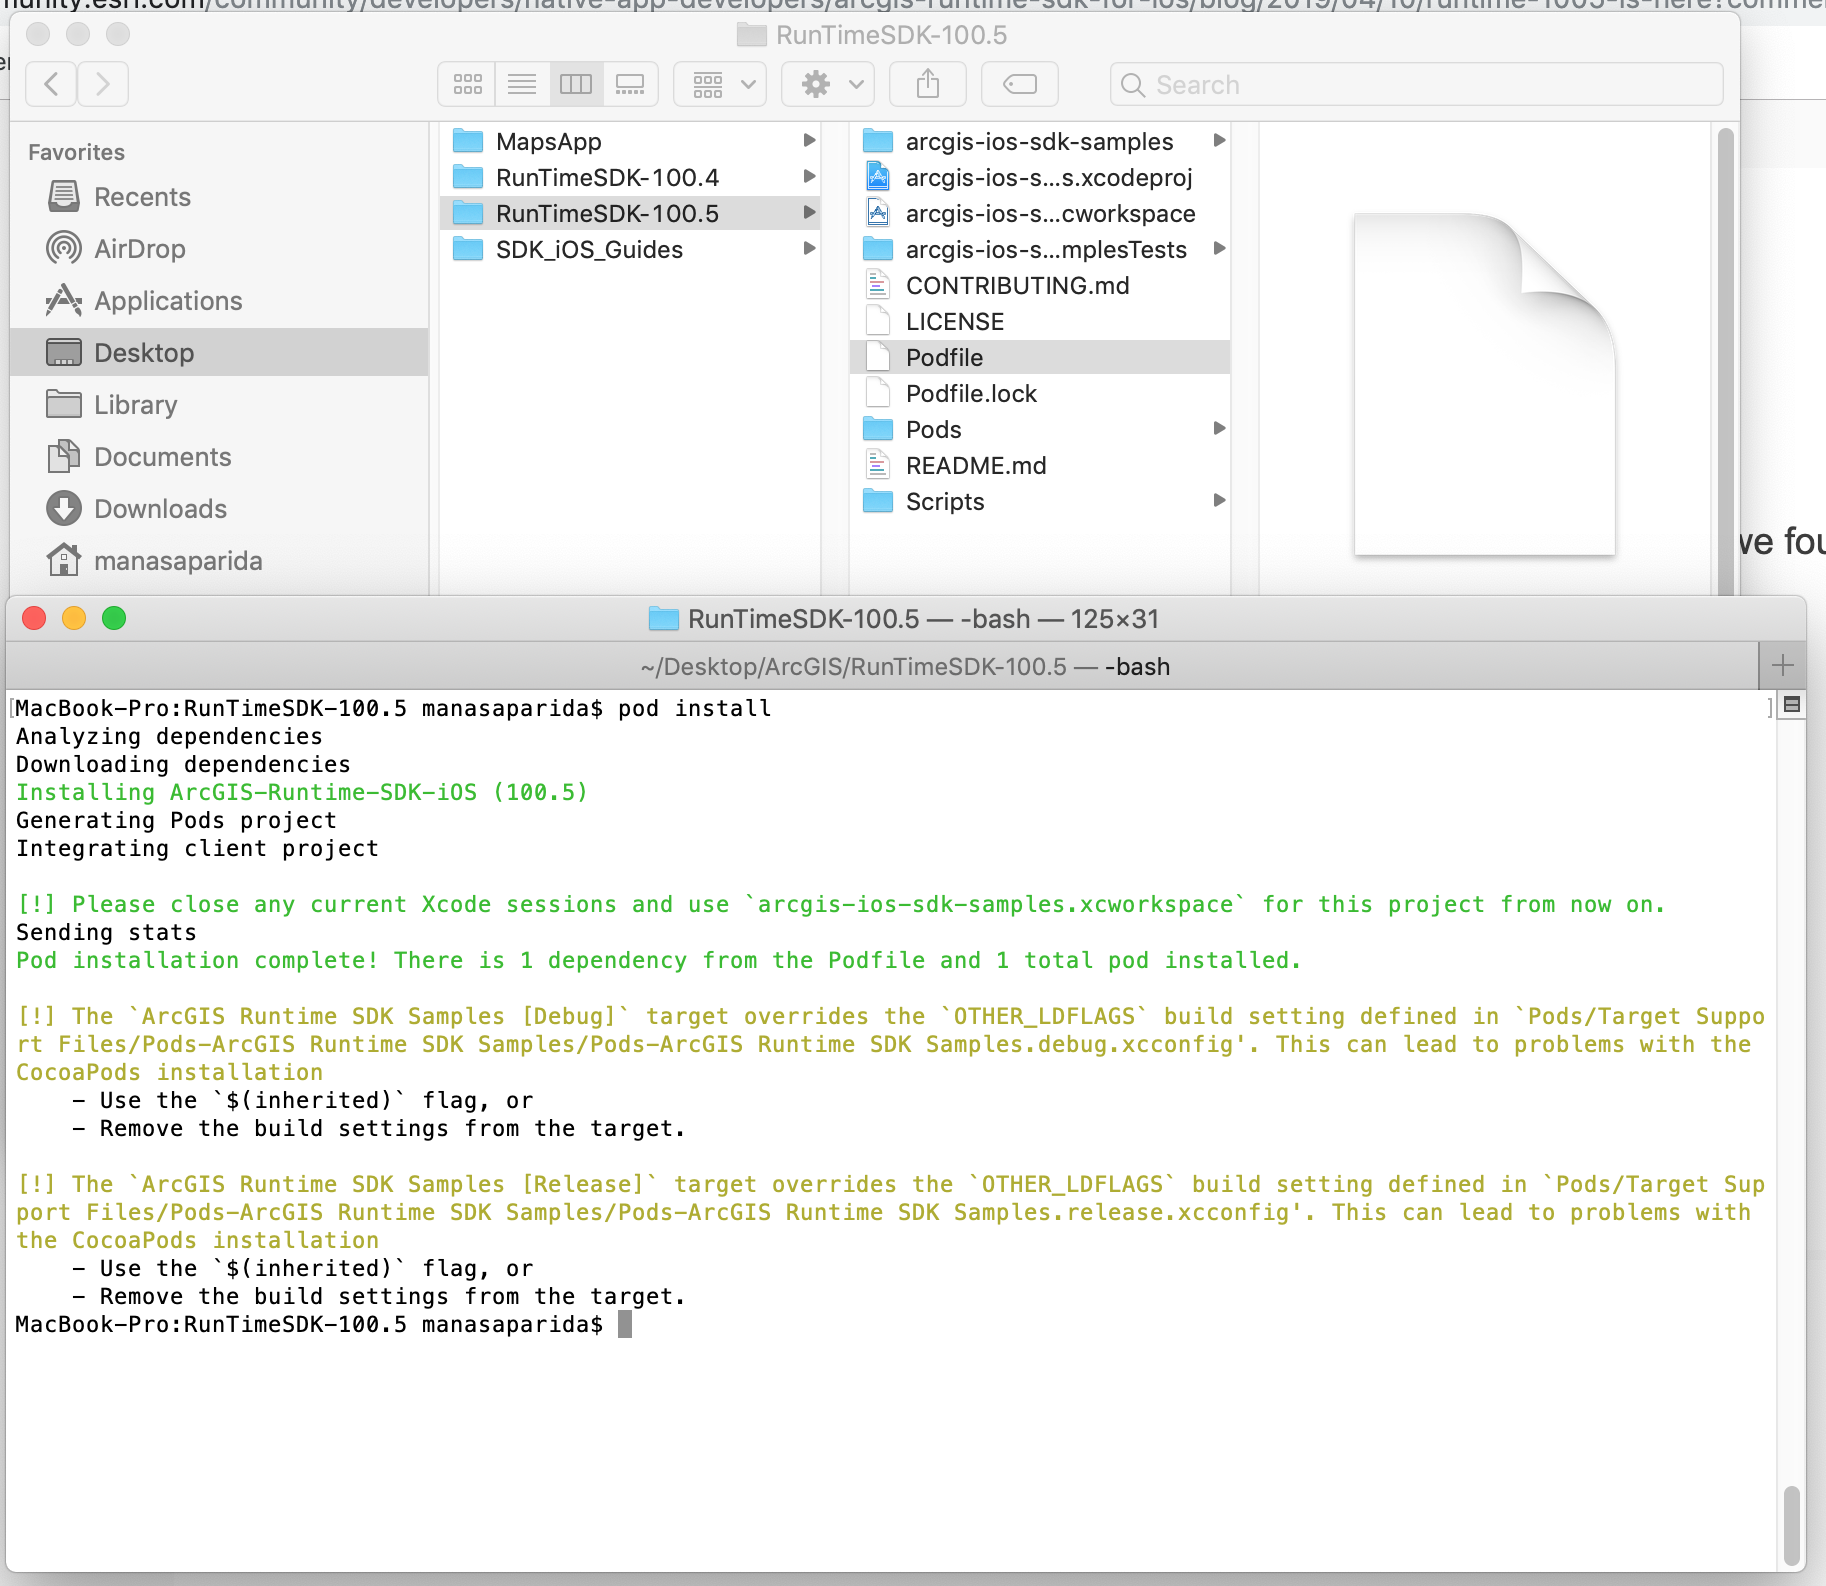Click the Share toolbar button

pos(928,84)
